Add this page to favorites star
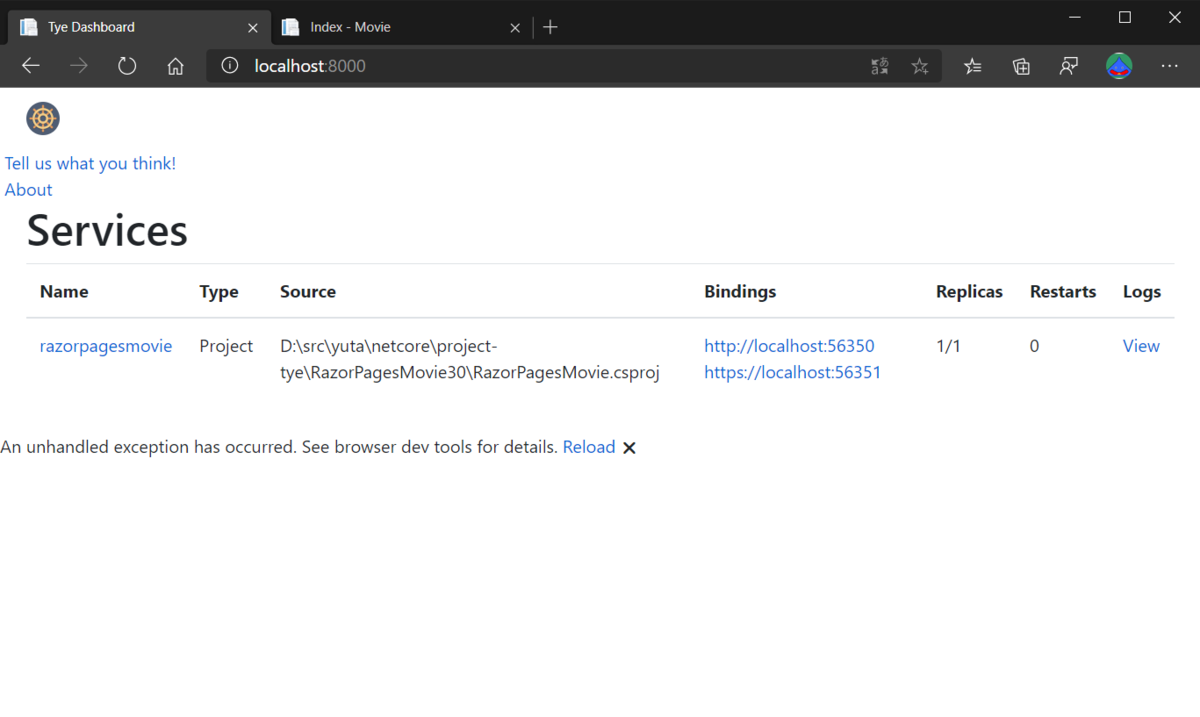 (x=920, y=66)
